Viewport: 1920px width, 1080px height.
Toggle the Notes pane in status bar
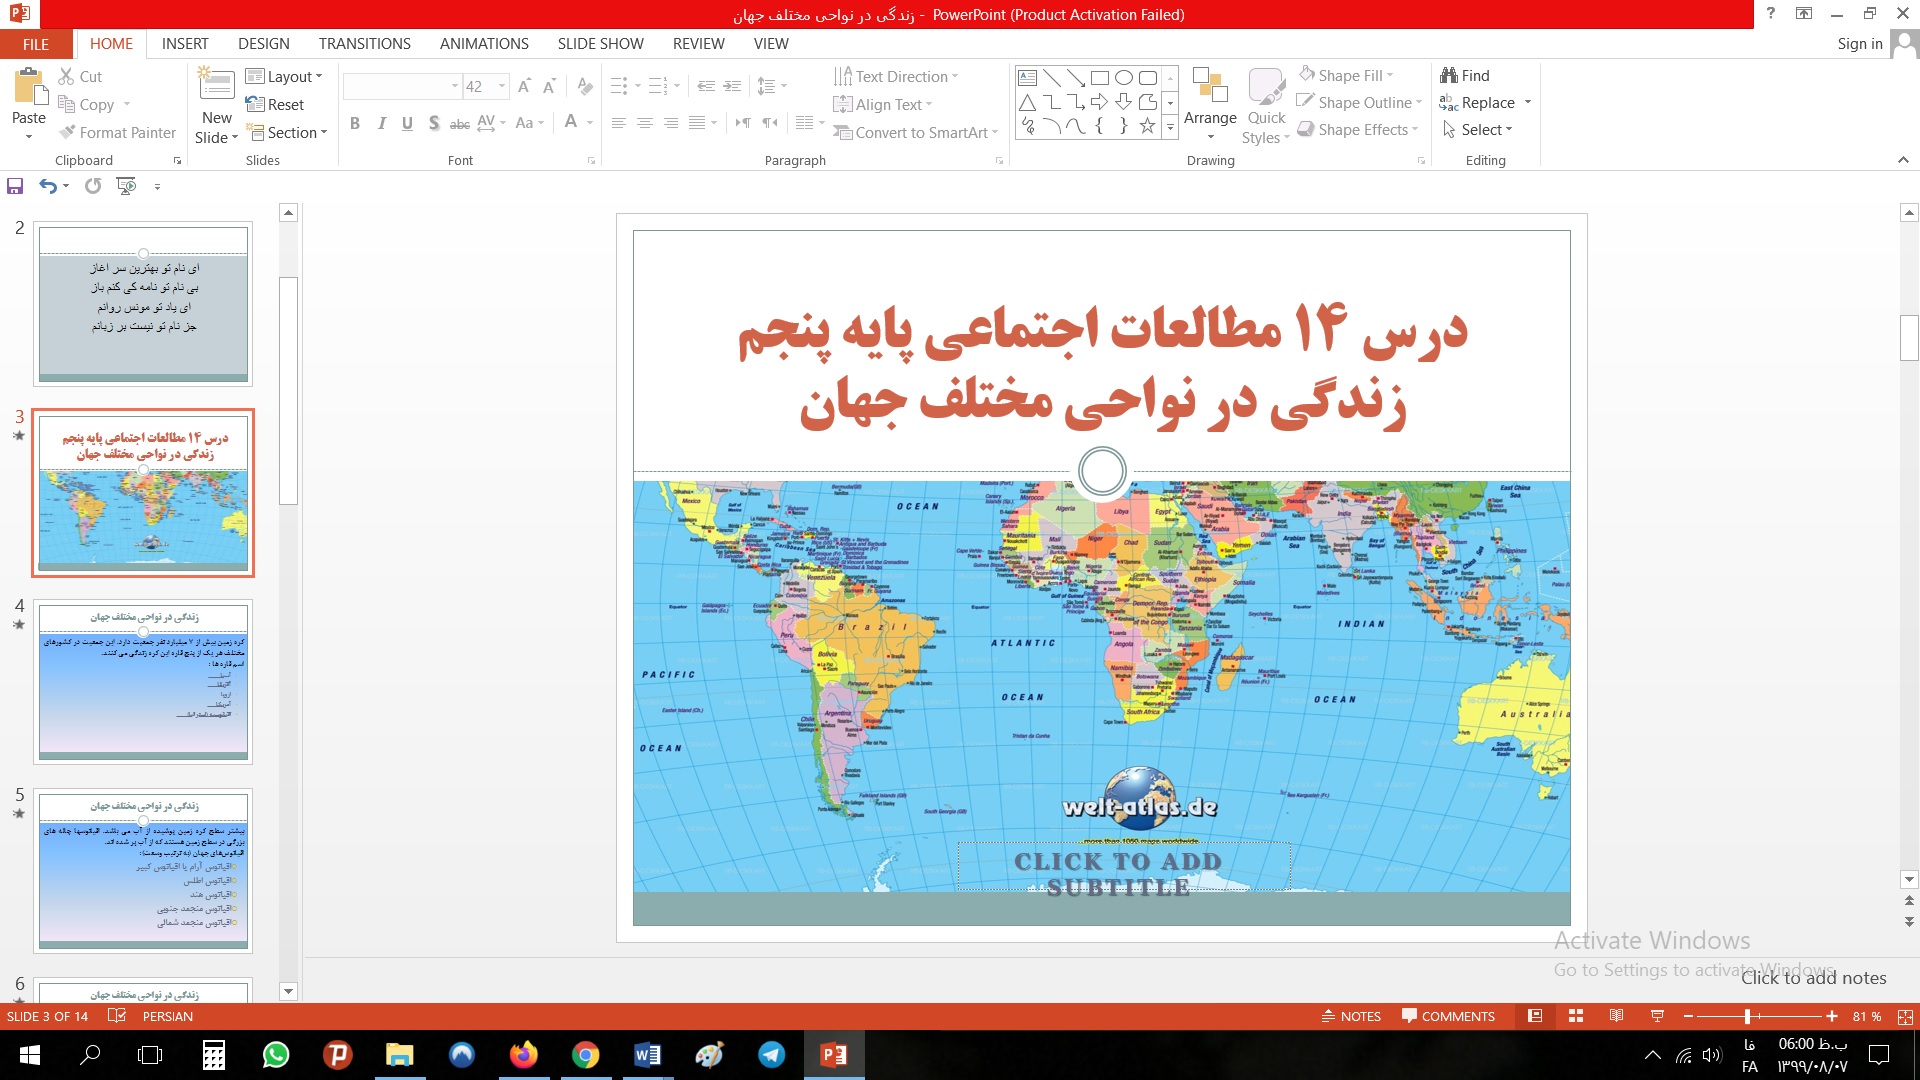click(1351, 1016)
